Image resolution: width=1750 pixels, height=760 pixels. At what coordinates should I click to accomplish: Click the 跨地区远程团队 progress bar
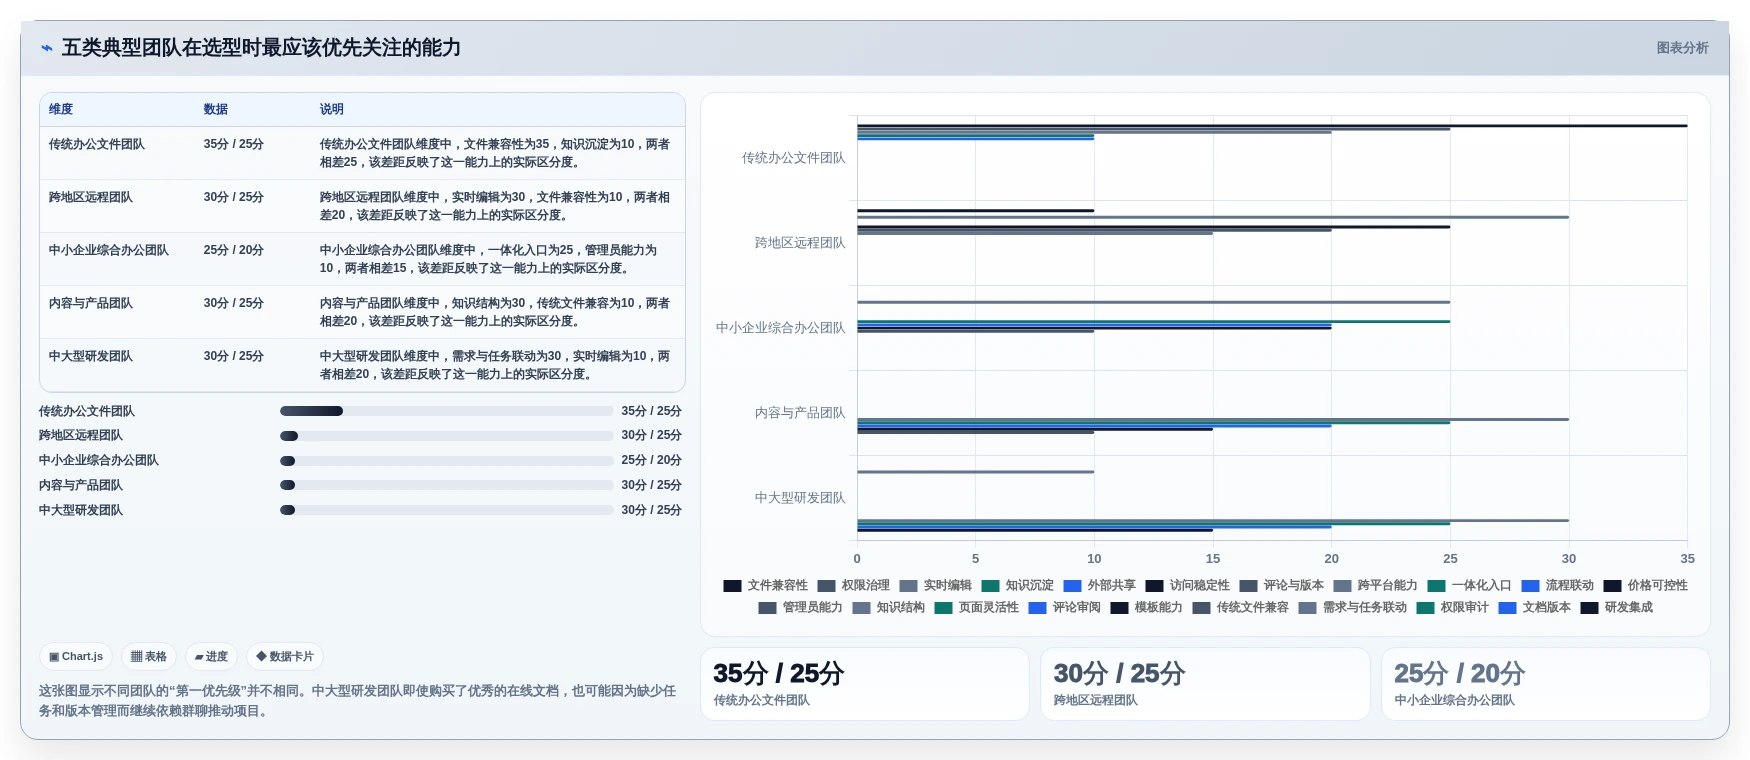tap(446, 436)
